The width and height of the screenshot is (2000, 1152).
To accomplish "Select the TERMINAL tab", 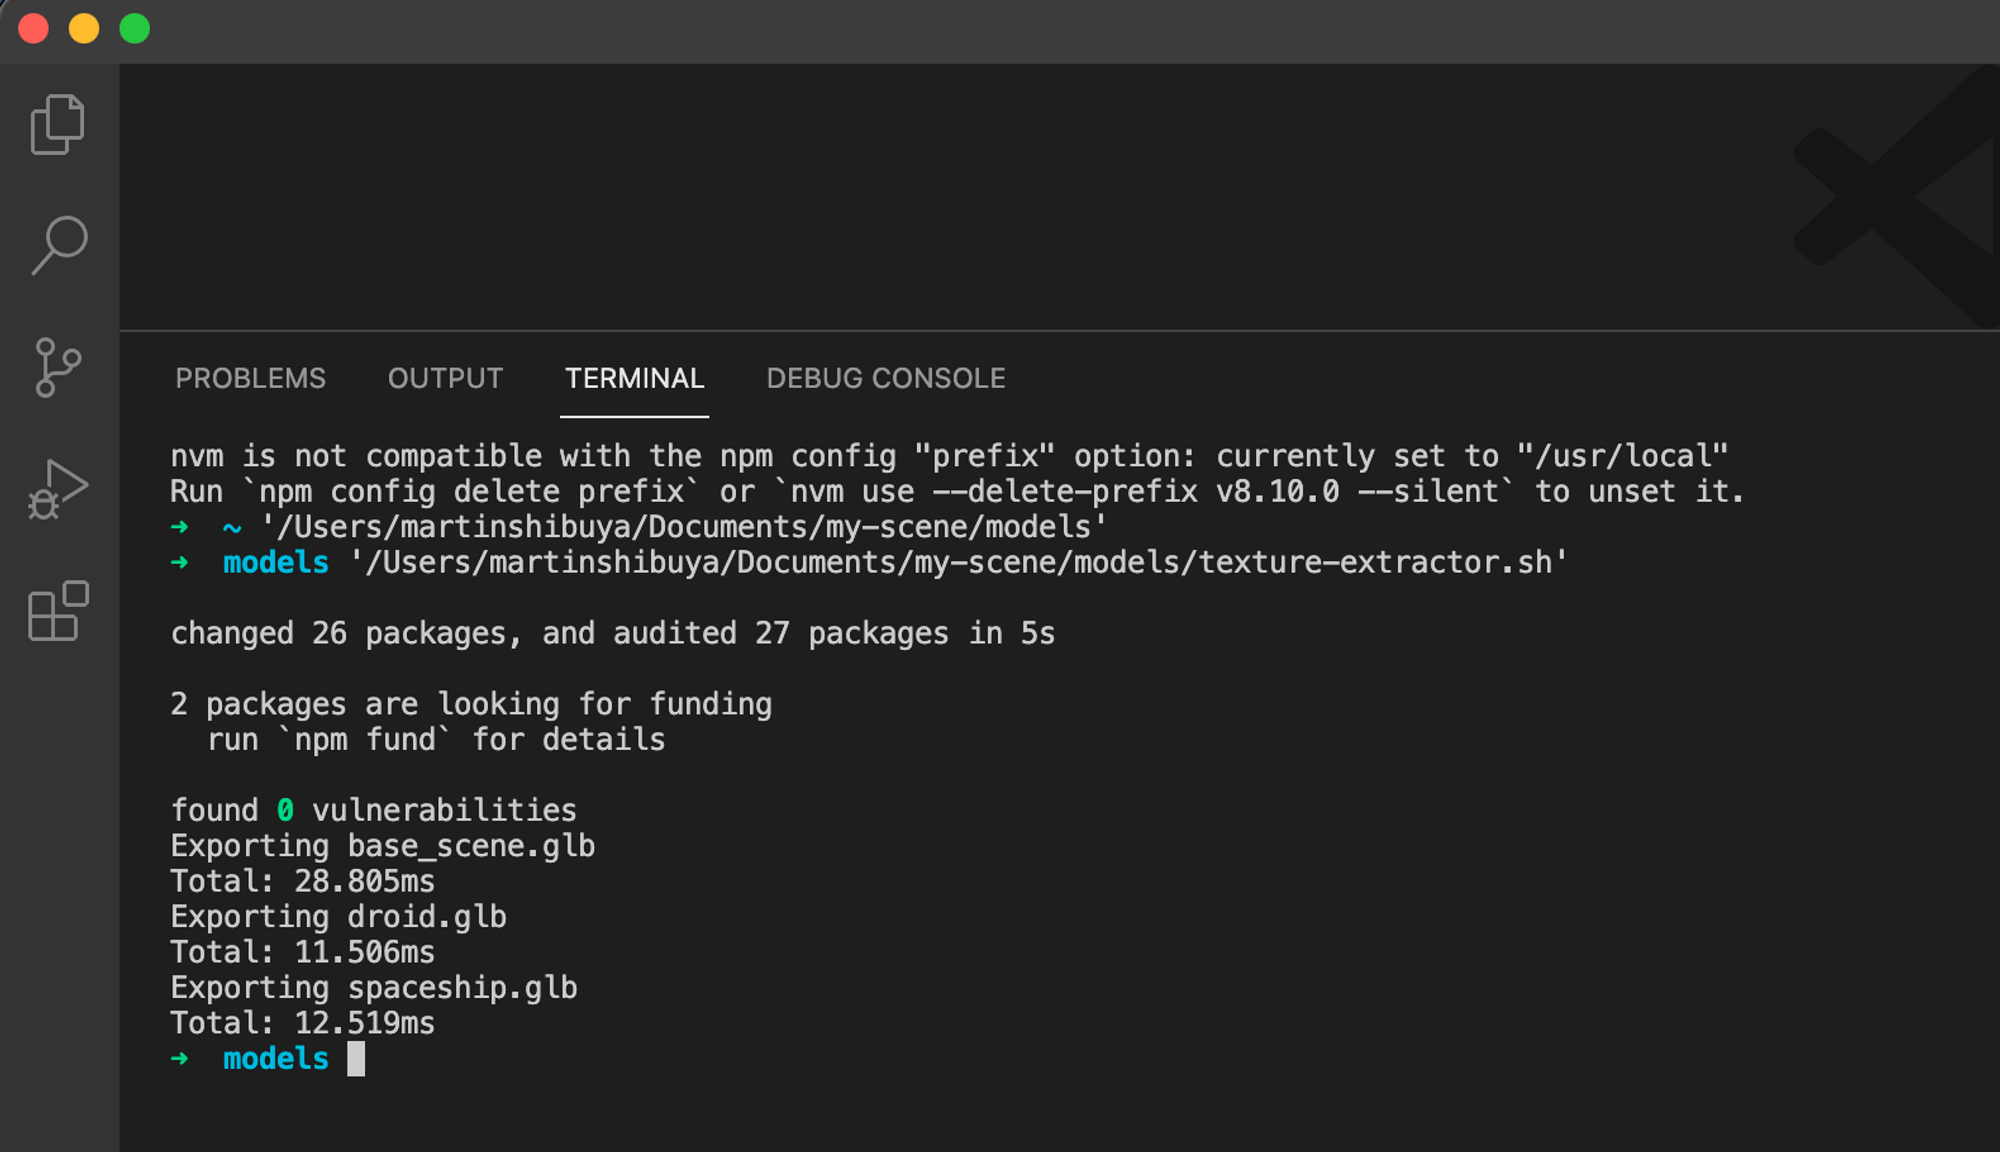I will click(x=634, y=378).
